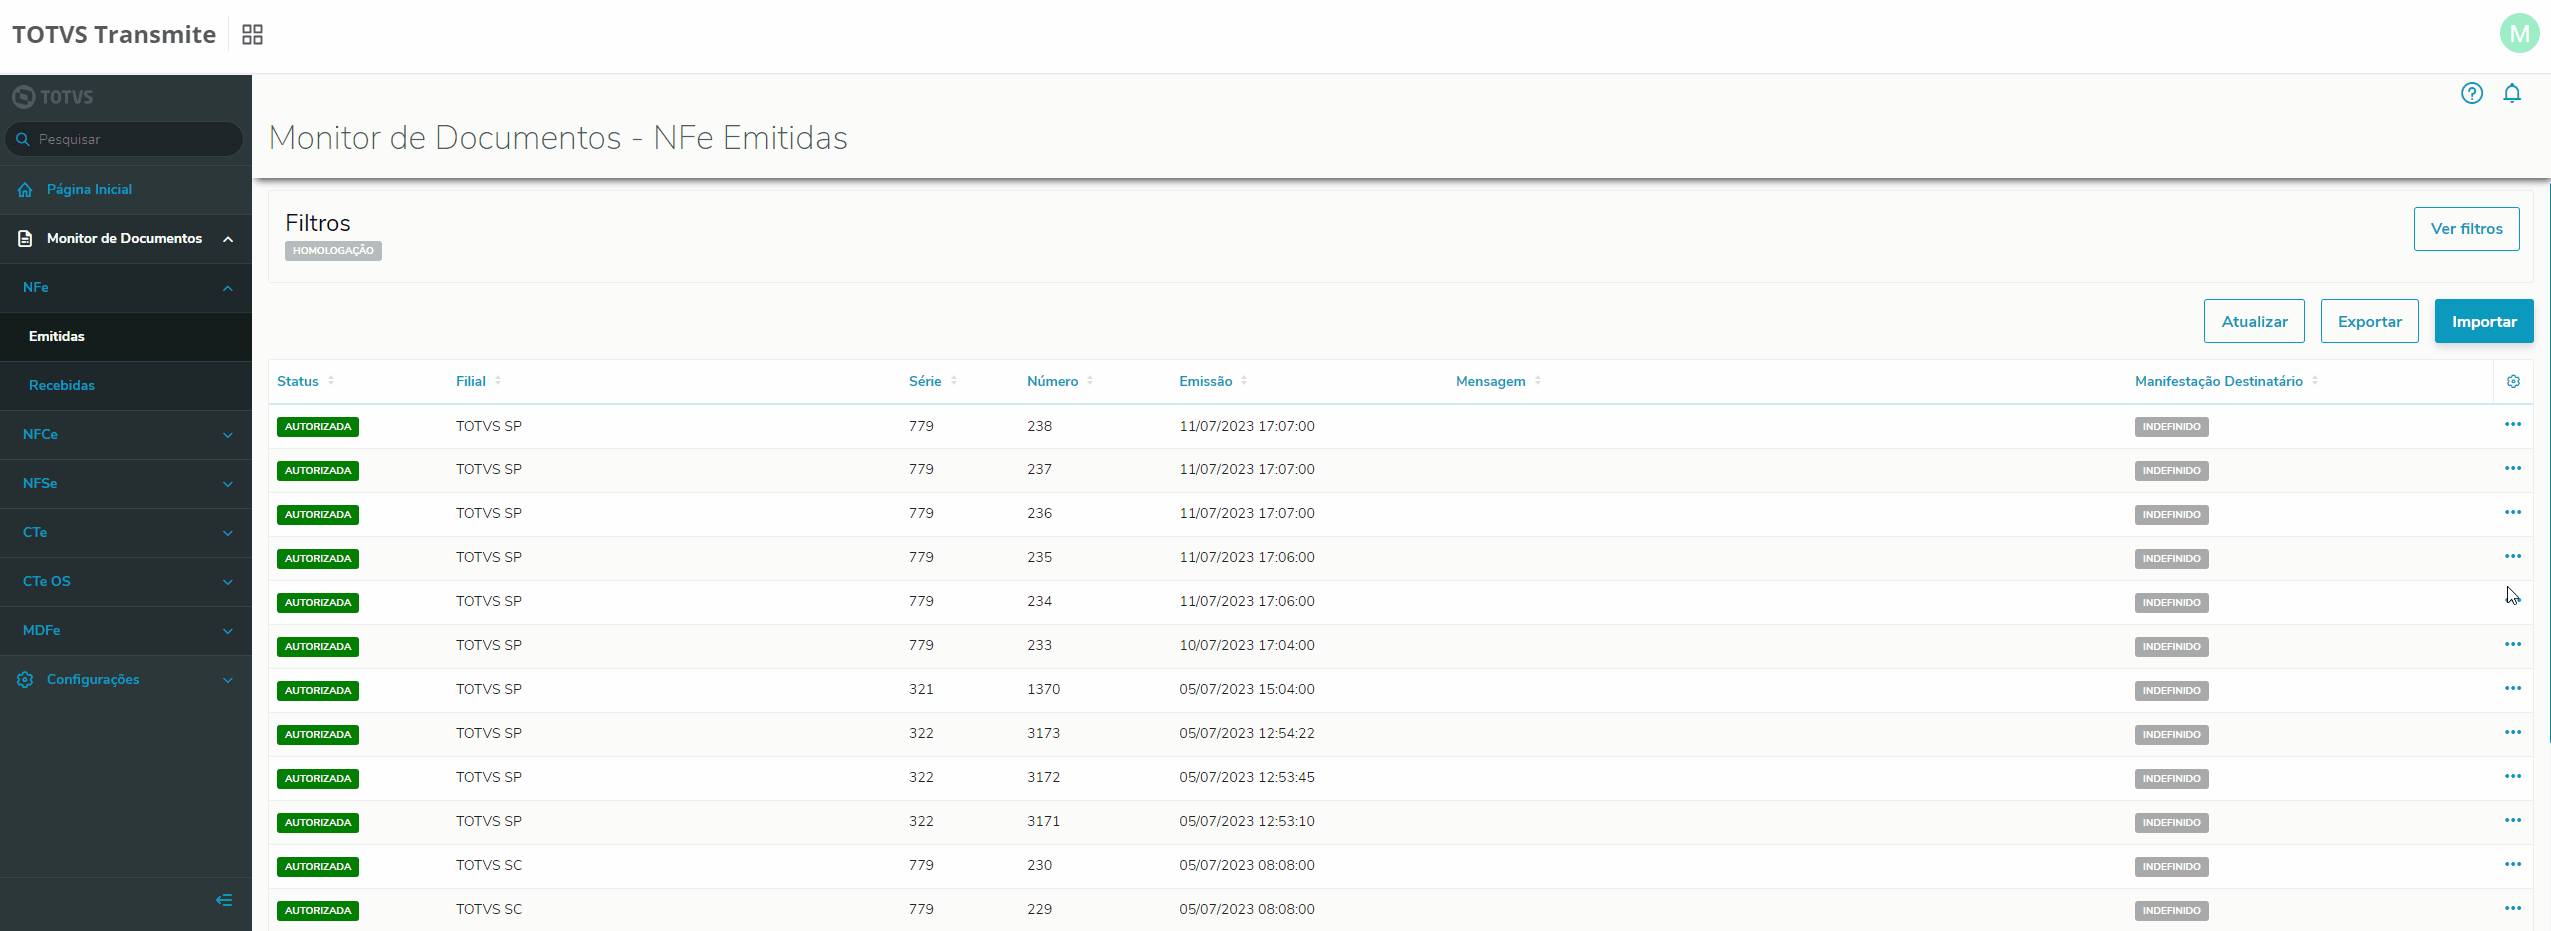The image size is (2551, 931).
Task: Open actions menu for NFe number 3171
Action: point(2513,821)
